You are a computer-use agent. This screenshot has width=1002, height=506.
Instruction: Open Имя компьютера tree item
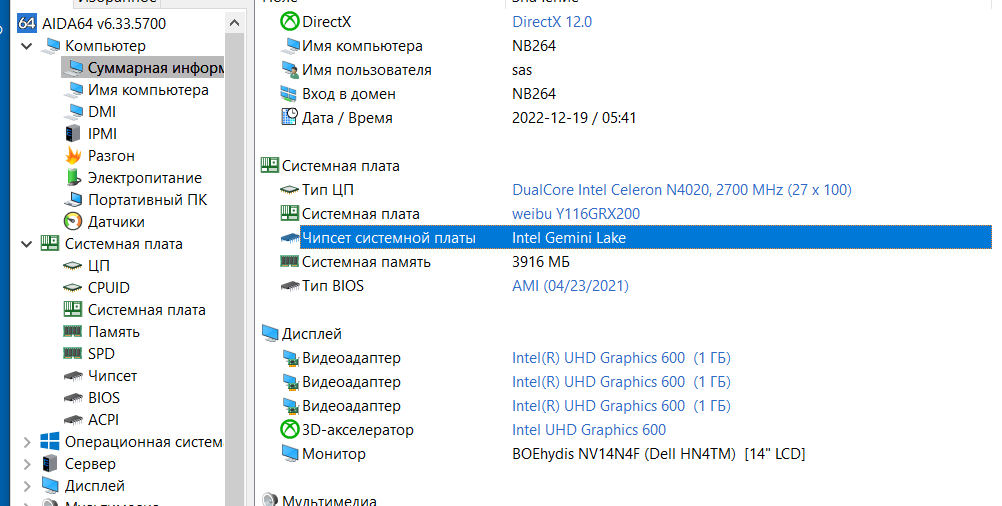click(148, 90)
